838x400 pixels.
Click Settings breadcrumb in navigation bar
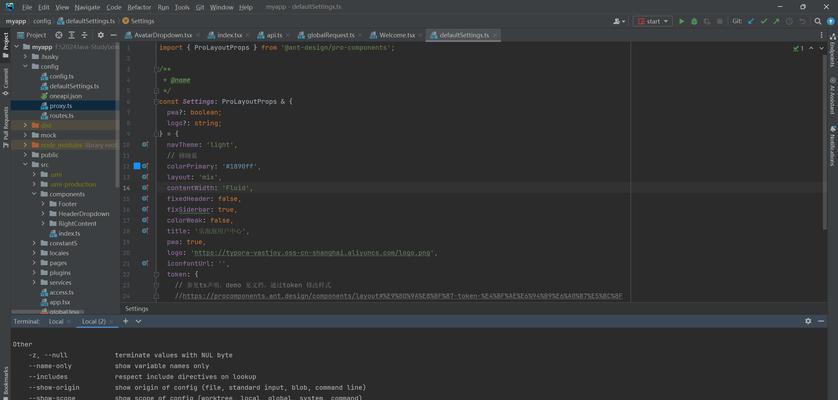[138, 21]
